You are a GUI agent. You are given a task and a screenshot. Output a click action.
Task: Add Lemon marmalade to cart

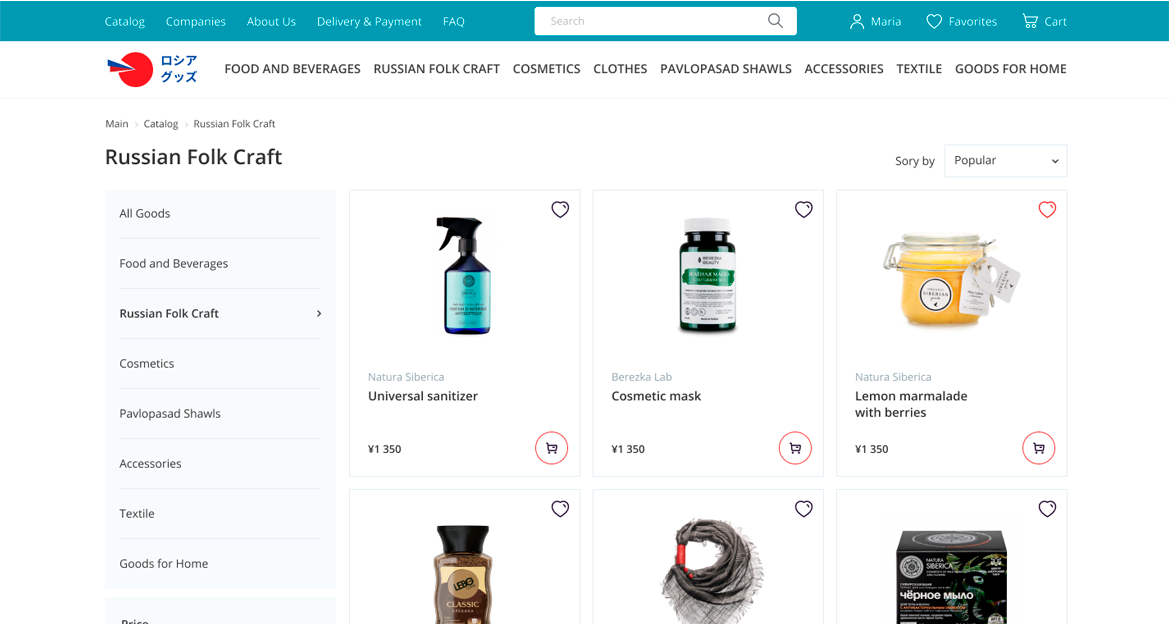coord(1039,448)
